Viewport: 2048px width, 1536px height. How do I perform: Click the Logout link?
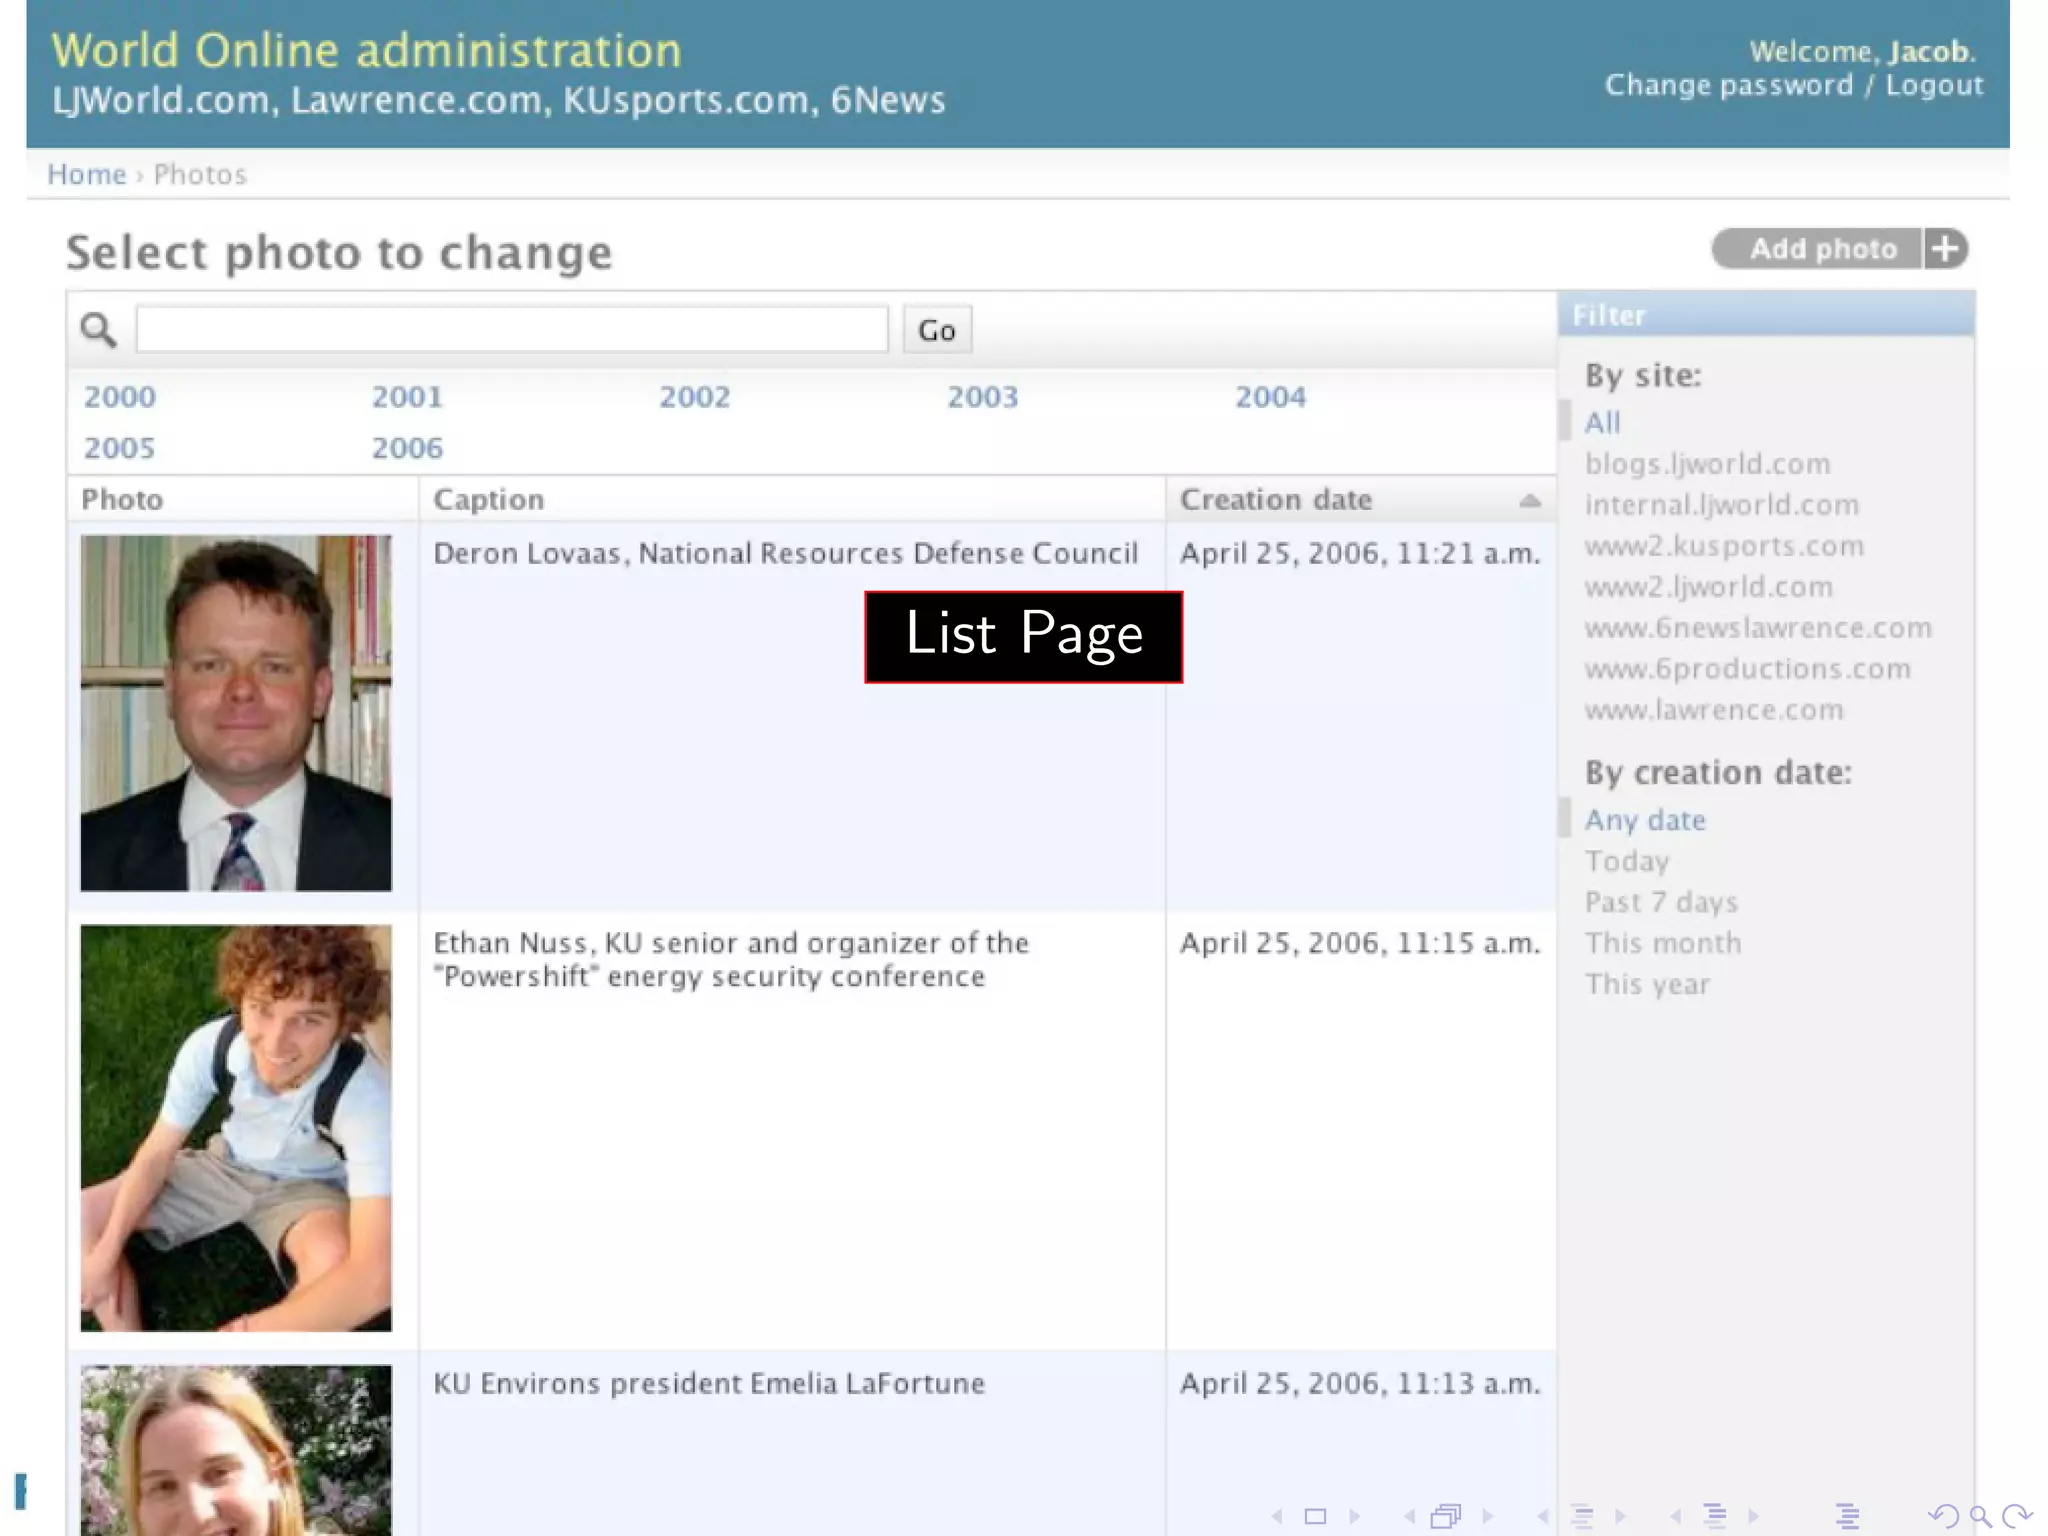[1934, 86]
